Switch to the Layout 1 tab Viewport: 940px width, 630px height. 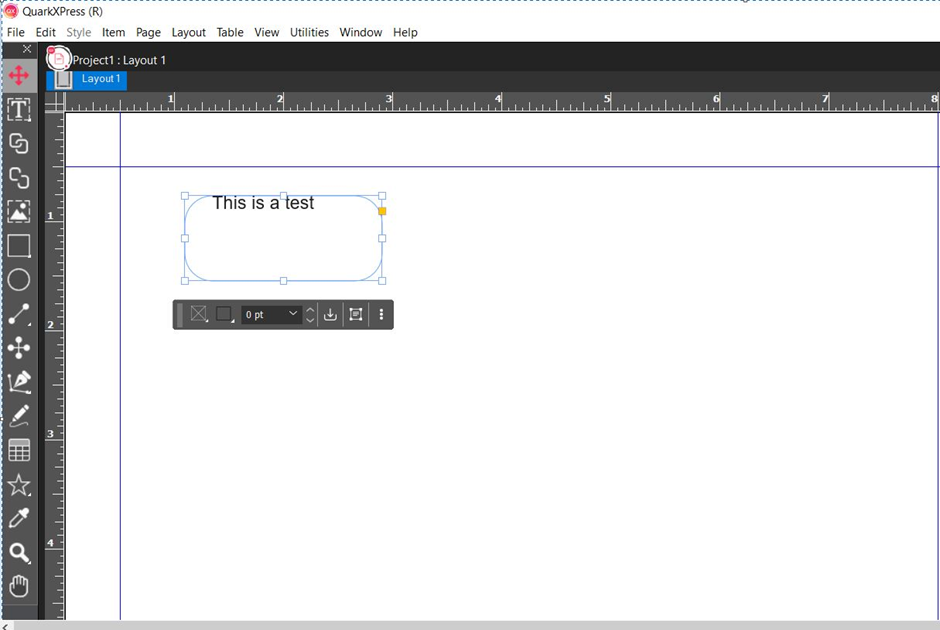pyautogui.click(x=100, y=78)
